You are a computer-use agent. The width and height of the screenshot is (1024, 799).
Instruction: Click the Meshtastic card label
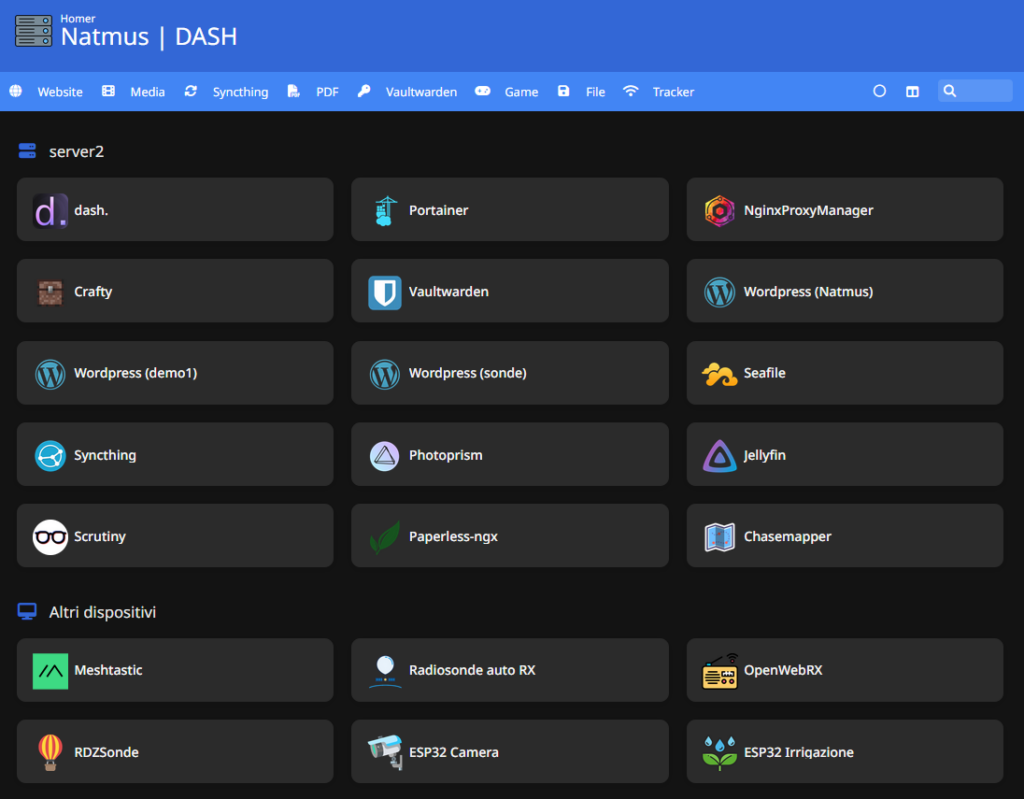pos(108,670)
